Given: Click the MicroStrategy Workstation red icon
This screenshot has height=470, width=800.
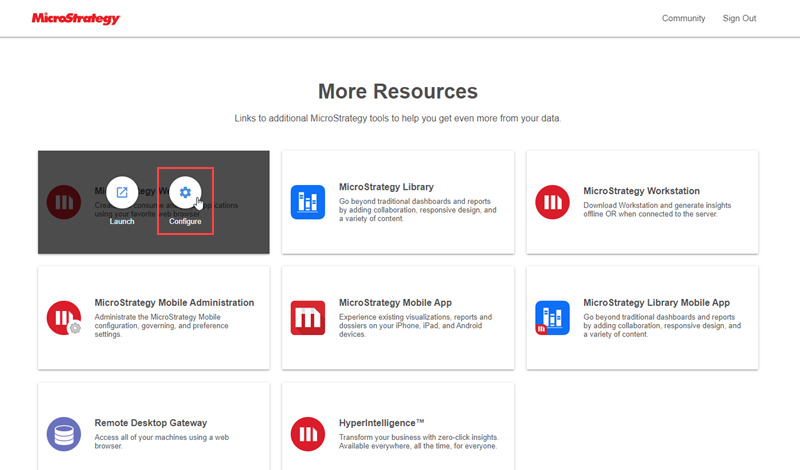Looking at the screenshot, I should [x=552, y=202].
